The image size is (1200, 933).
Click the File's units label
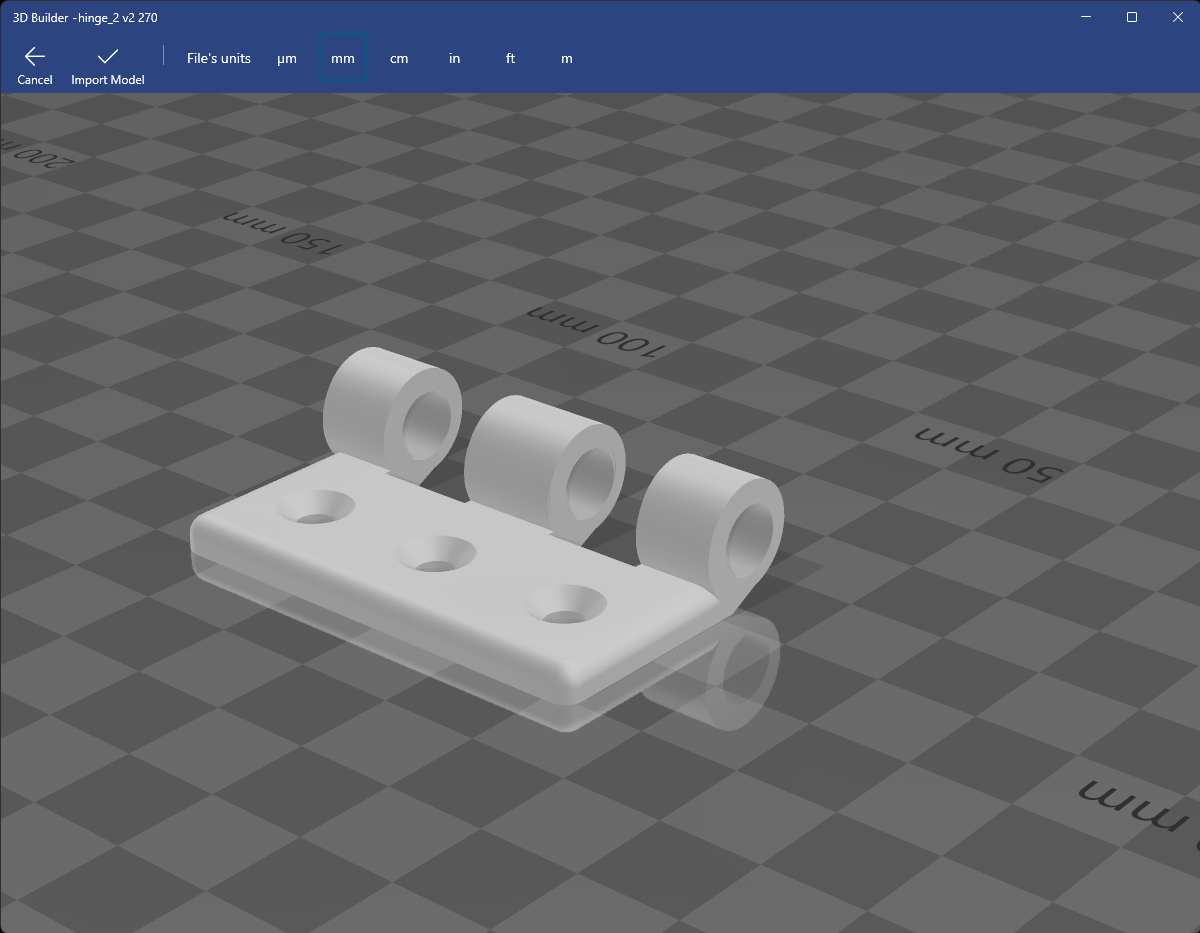coord(219,58)
